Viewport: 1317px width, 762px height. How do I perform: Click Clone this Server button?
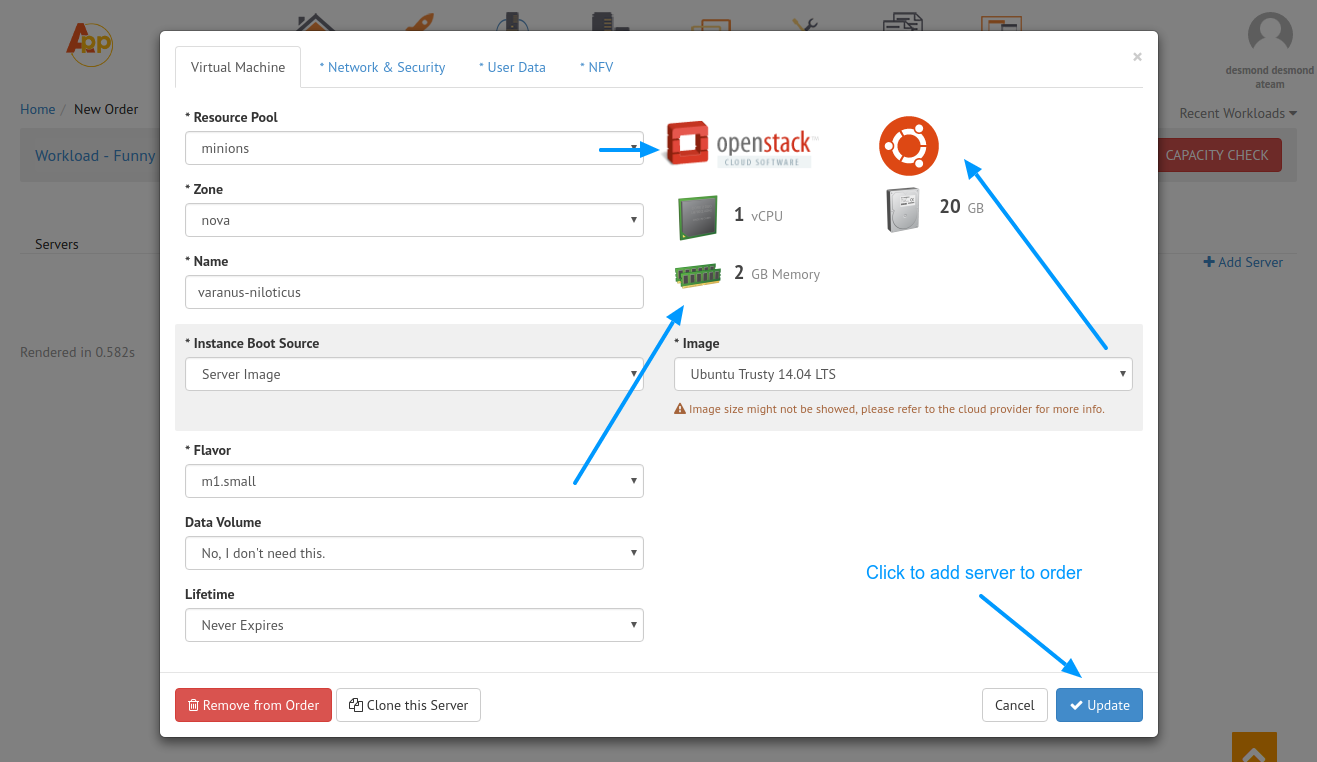[x=409, y=705]
